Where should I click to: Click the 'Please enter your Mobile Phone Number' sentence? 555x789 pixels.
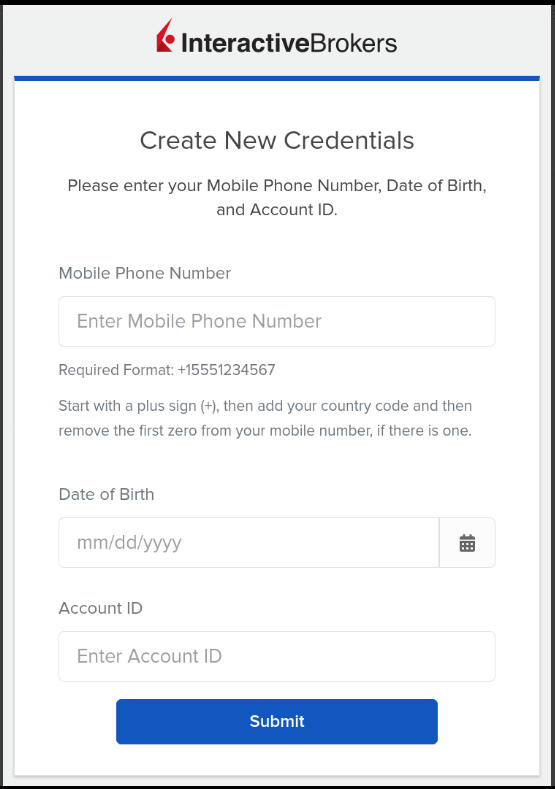[277, 186]
